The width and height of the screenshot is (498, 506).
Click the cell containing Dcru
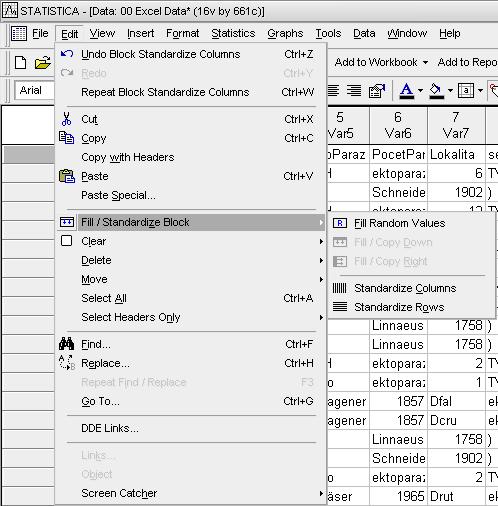coord(456,420)
